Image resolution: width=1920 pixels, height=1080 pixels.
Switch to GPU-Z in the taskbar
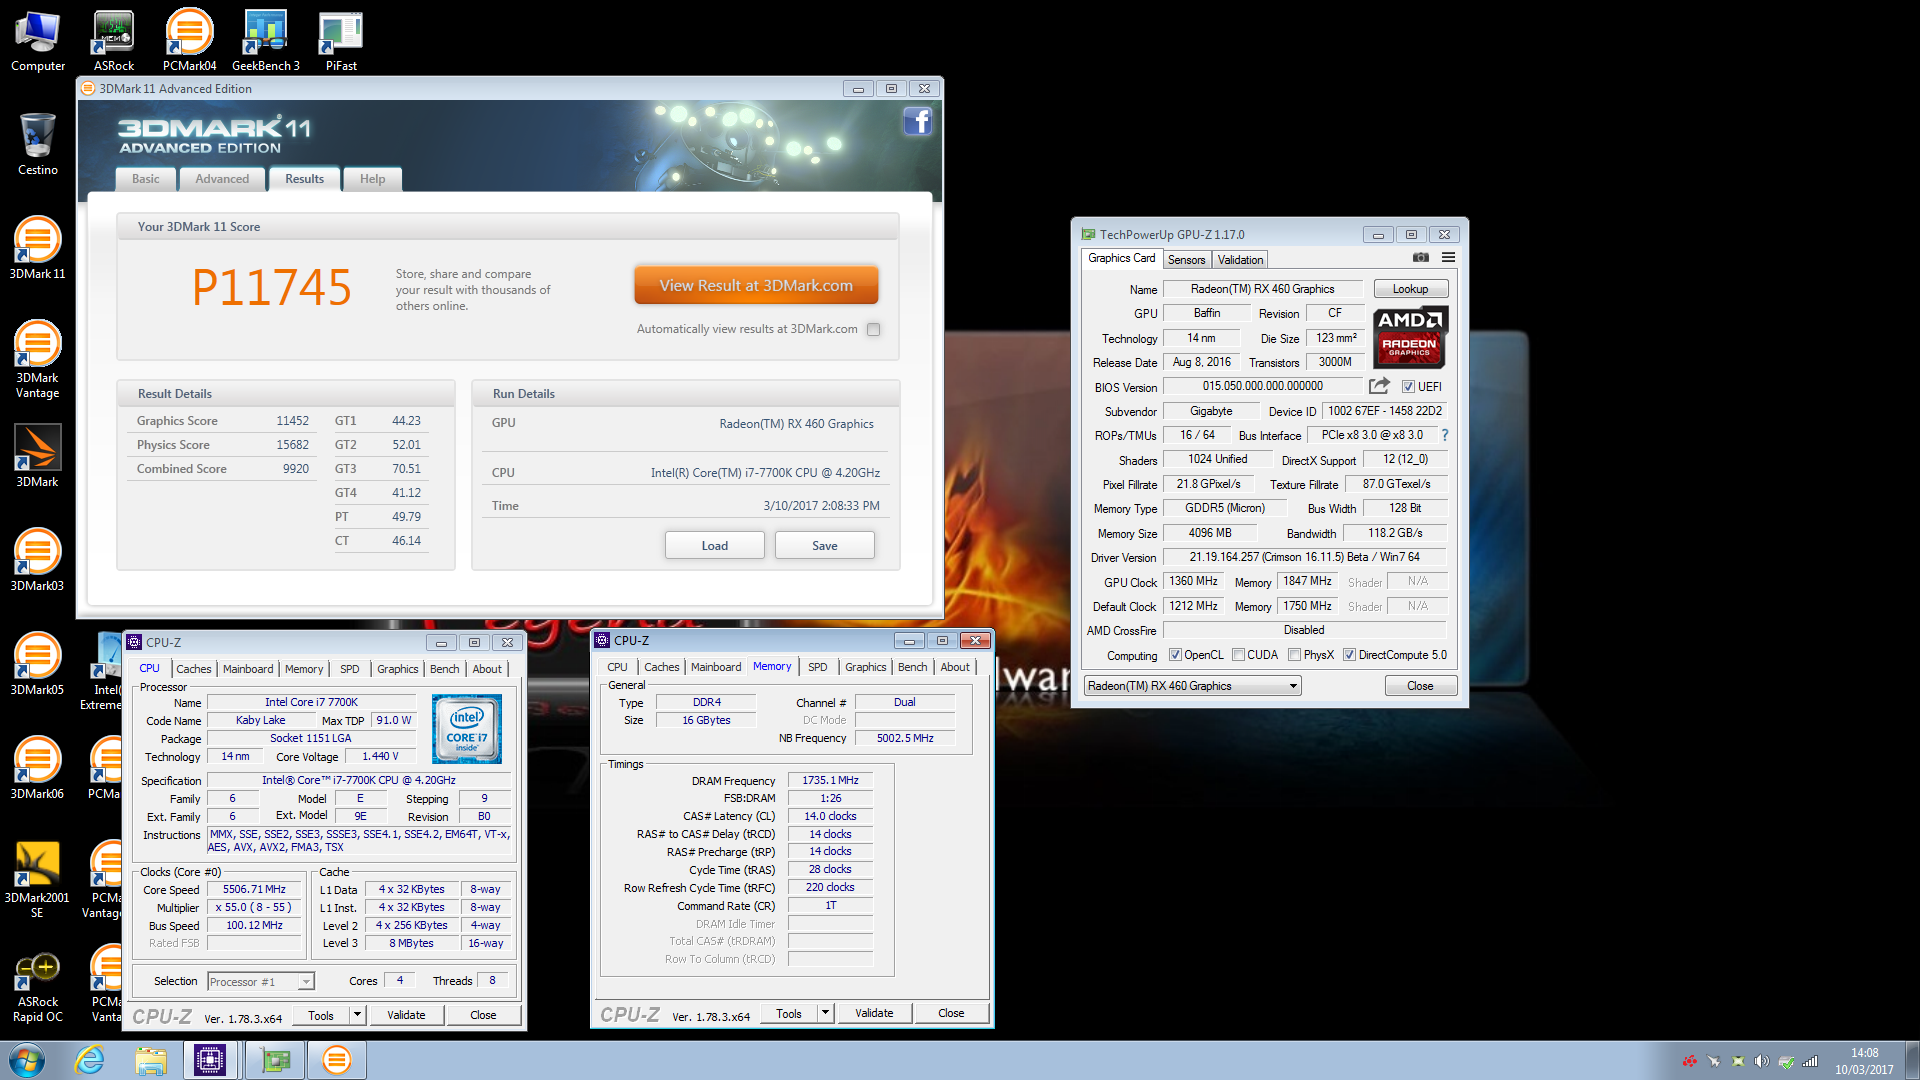(274, 1060)
